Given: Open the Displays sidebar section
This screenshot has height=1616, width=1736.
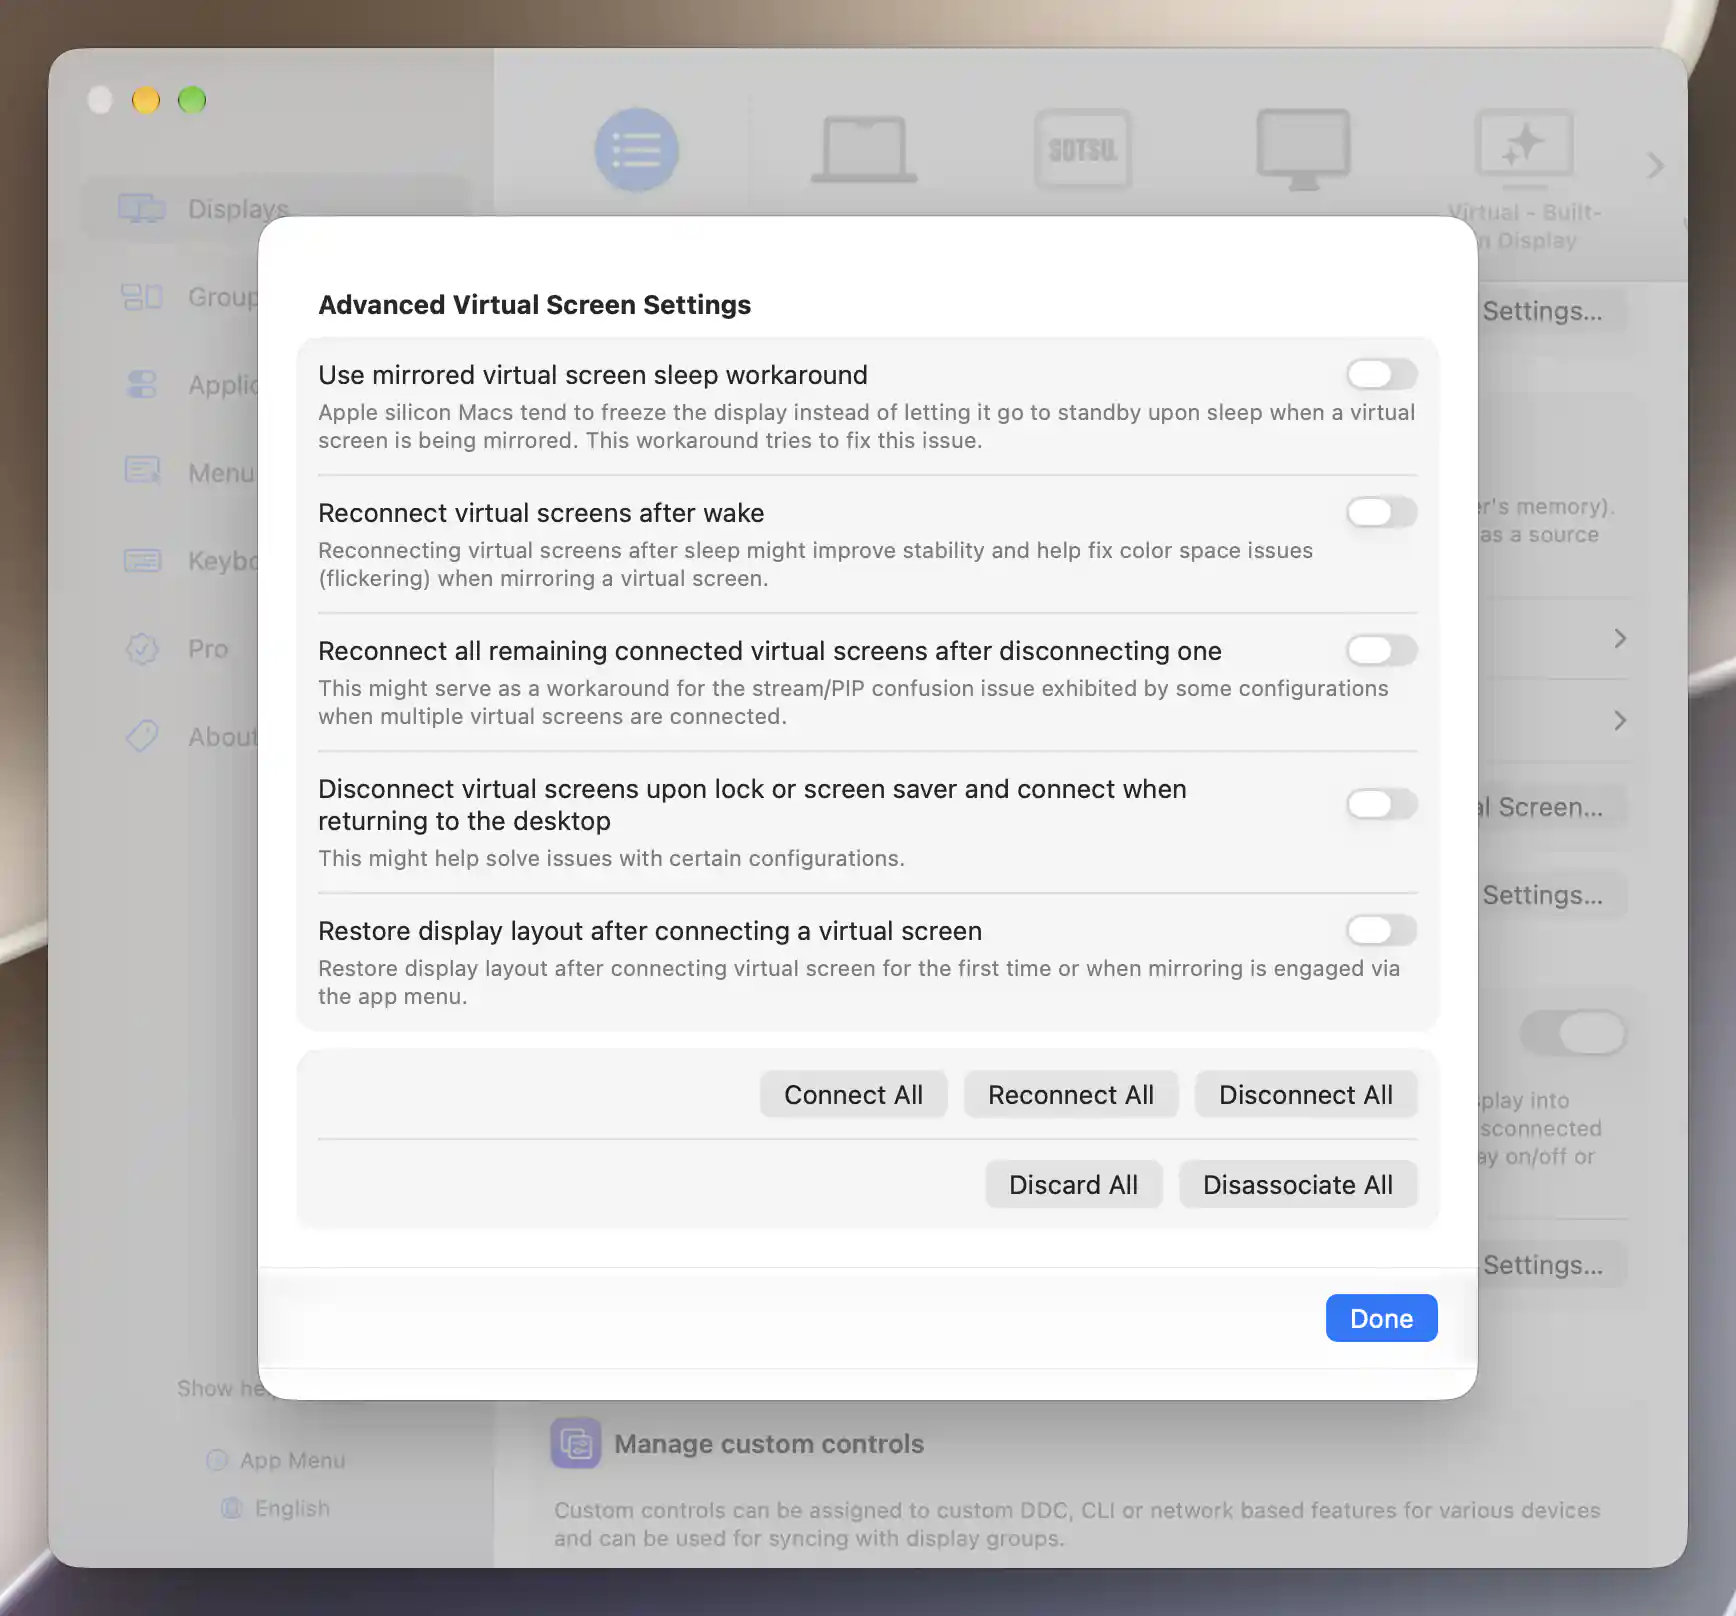Looking at the screenshot, I should [x=276, y=209].
